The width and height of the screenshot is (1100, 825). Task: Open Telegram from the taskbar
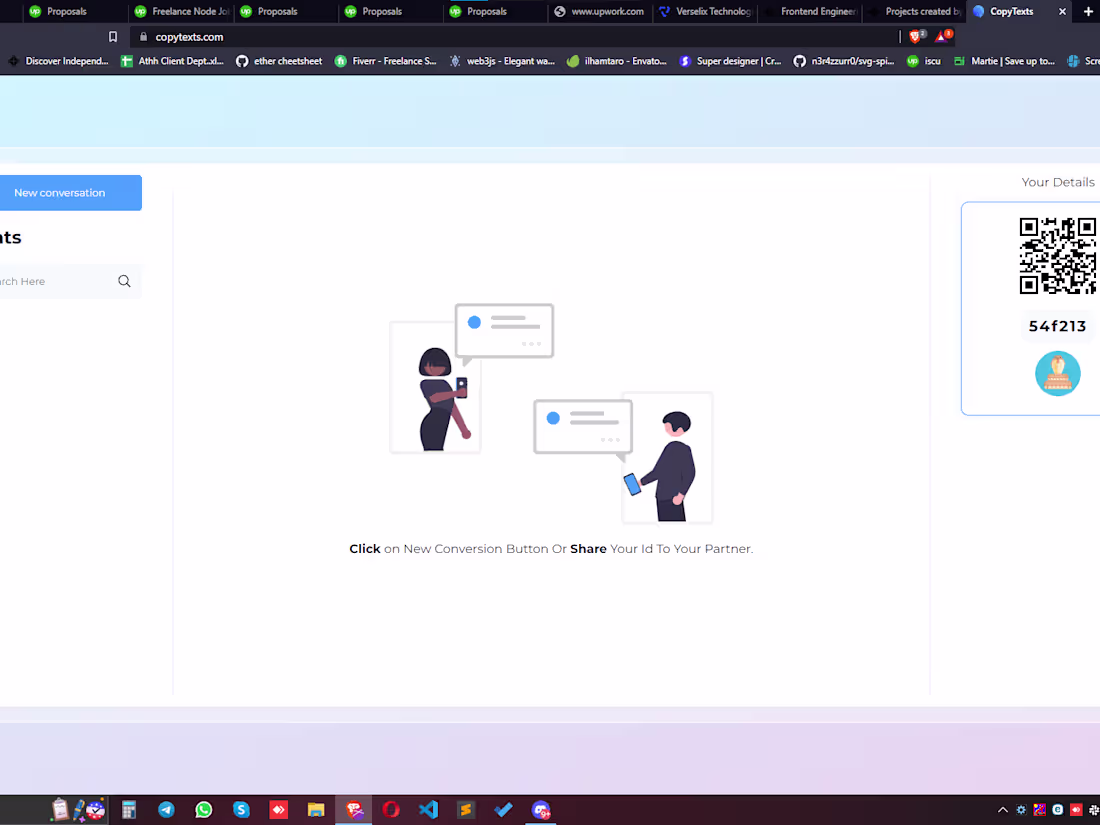[x=166, y=810]
